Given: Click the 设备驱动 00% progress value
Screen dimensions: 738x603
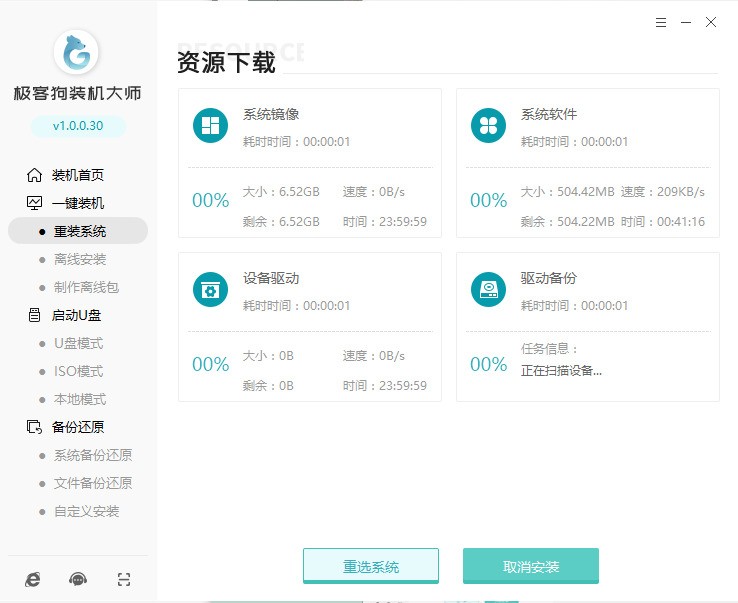Looking at the screenshot, I should point(210,364).
